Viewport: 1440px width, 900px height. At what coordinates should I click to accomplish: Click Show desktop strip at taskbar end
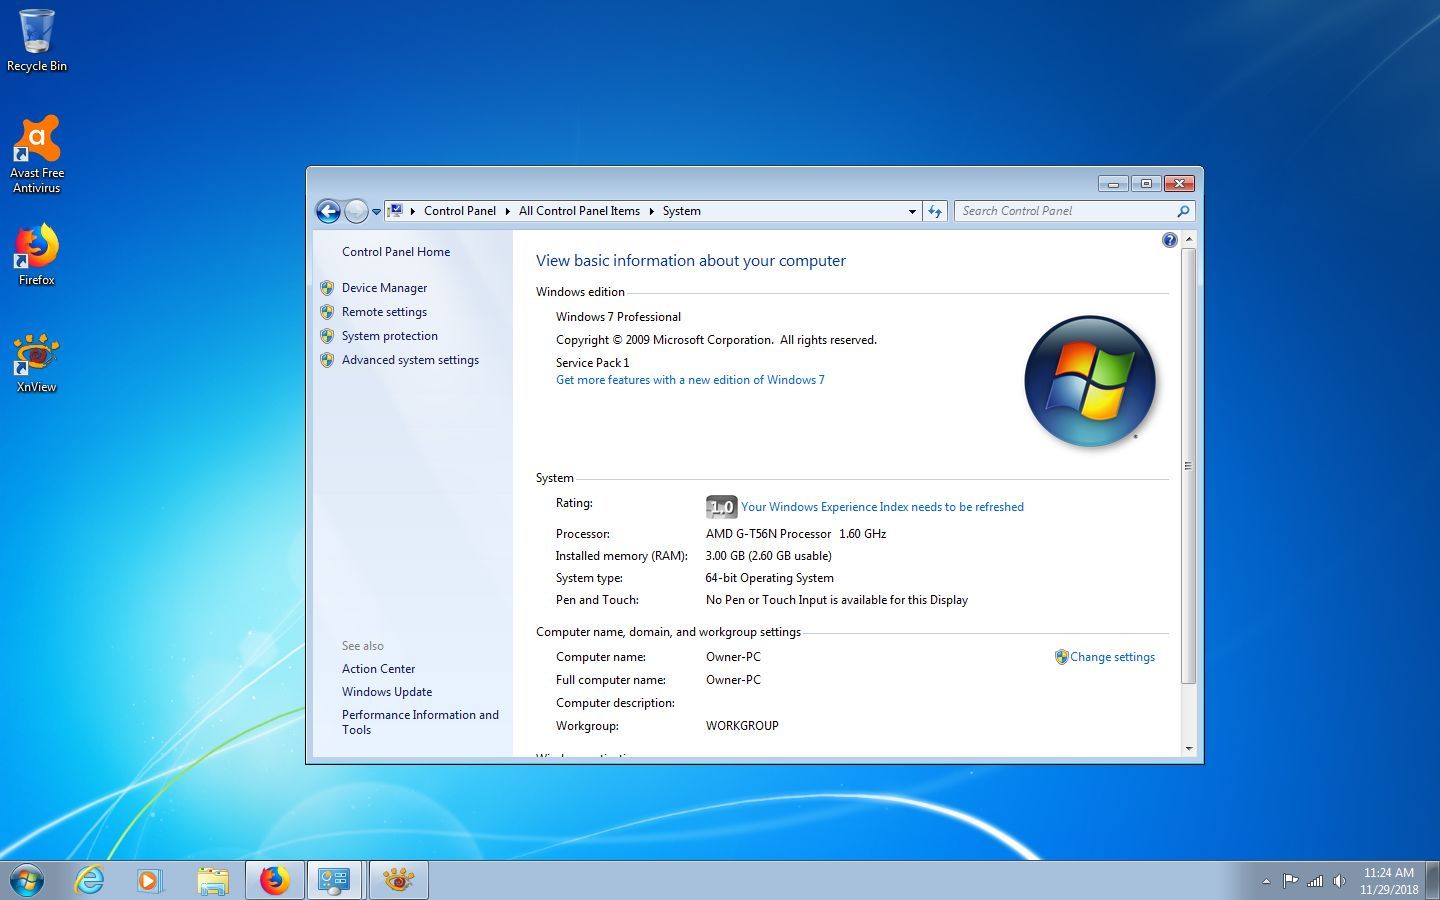pos(1432,880)
